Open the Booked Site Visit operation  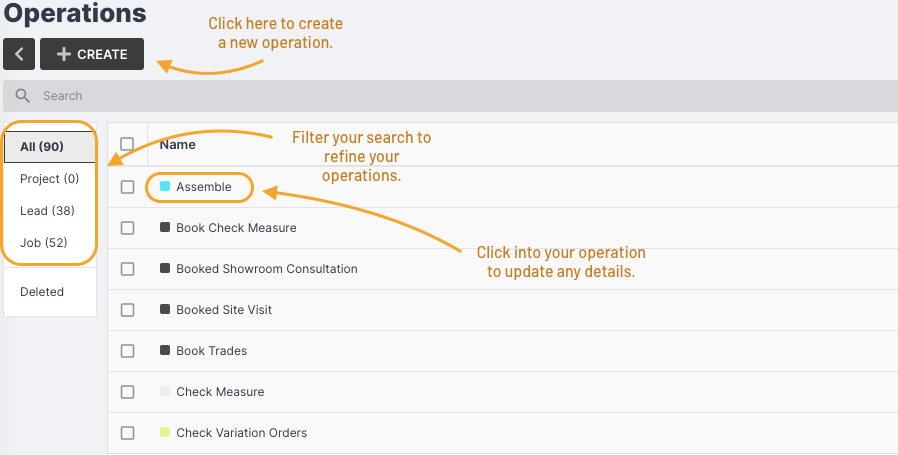(224, 310)
